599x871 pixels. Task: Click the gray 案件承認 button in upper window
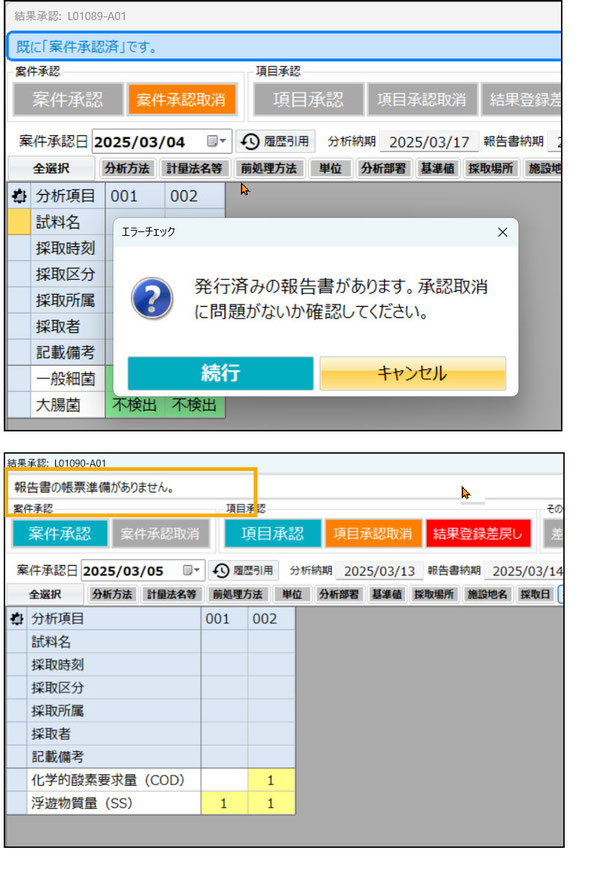tap(68, 99)
